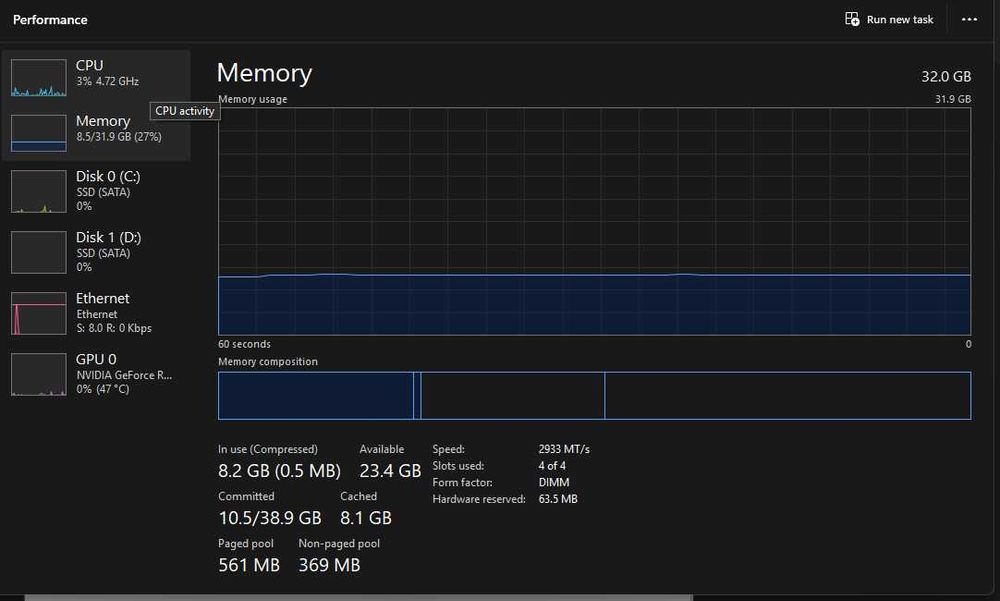Click the 23.4 GB available value
This screenshot has width=1000, height=601.
390,471
